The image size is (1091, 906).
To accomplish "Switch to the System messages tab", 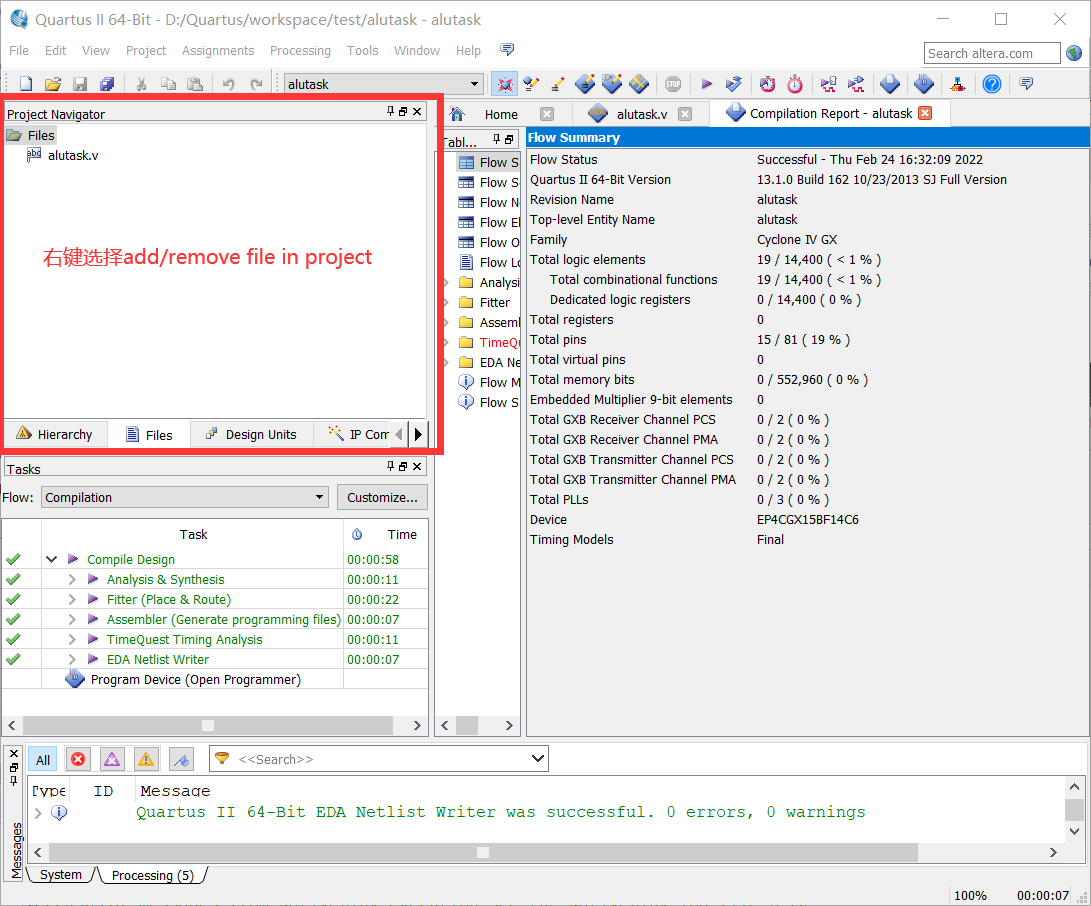I will pos(61,875).
